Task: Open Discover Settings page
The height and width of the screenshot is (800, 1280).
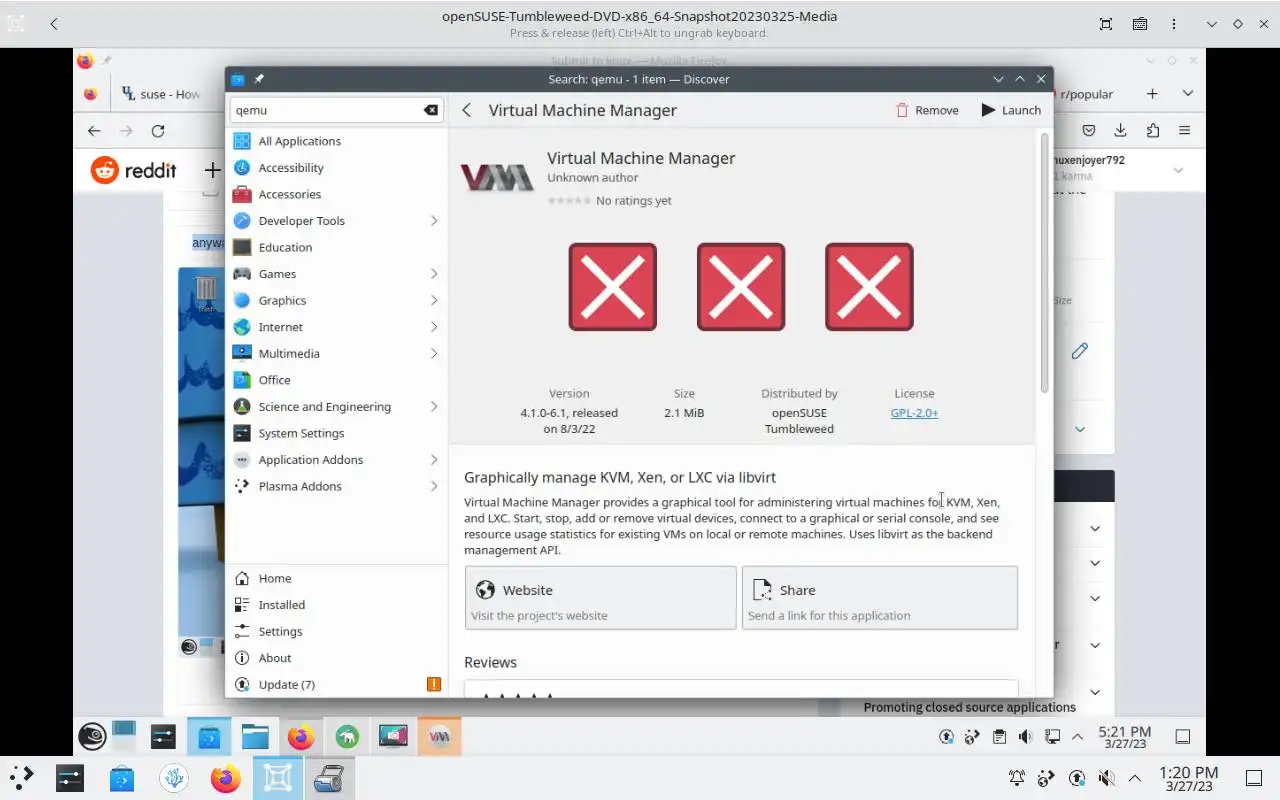Action: coord(337,631)
